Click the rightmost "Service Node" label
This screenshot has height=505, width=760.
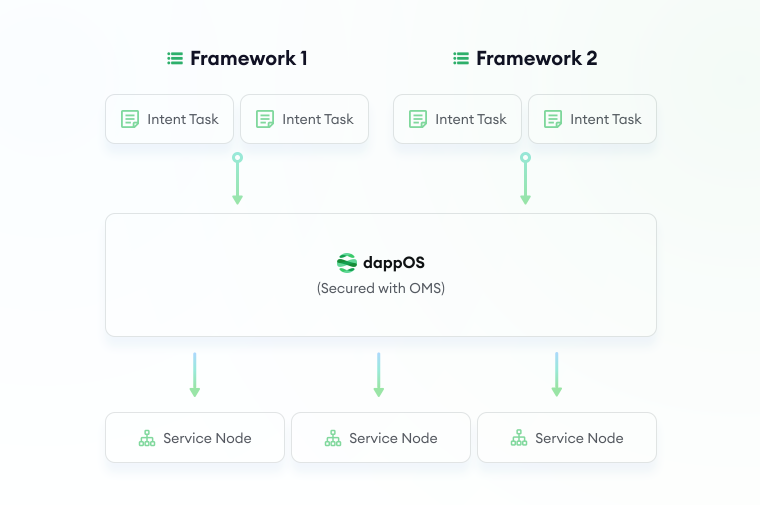coord(579,438)
